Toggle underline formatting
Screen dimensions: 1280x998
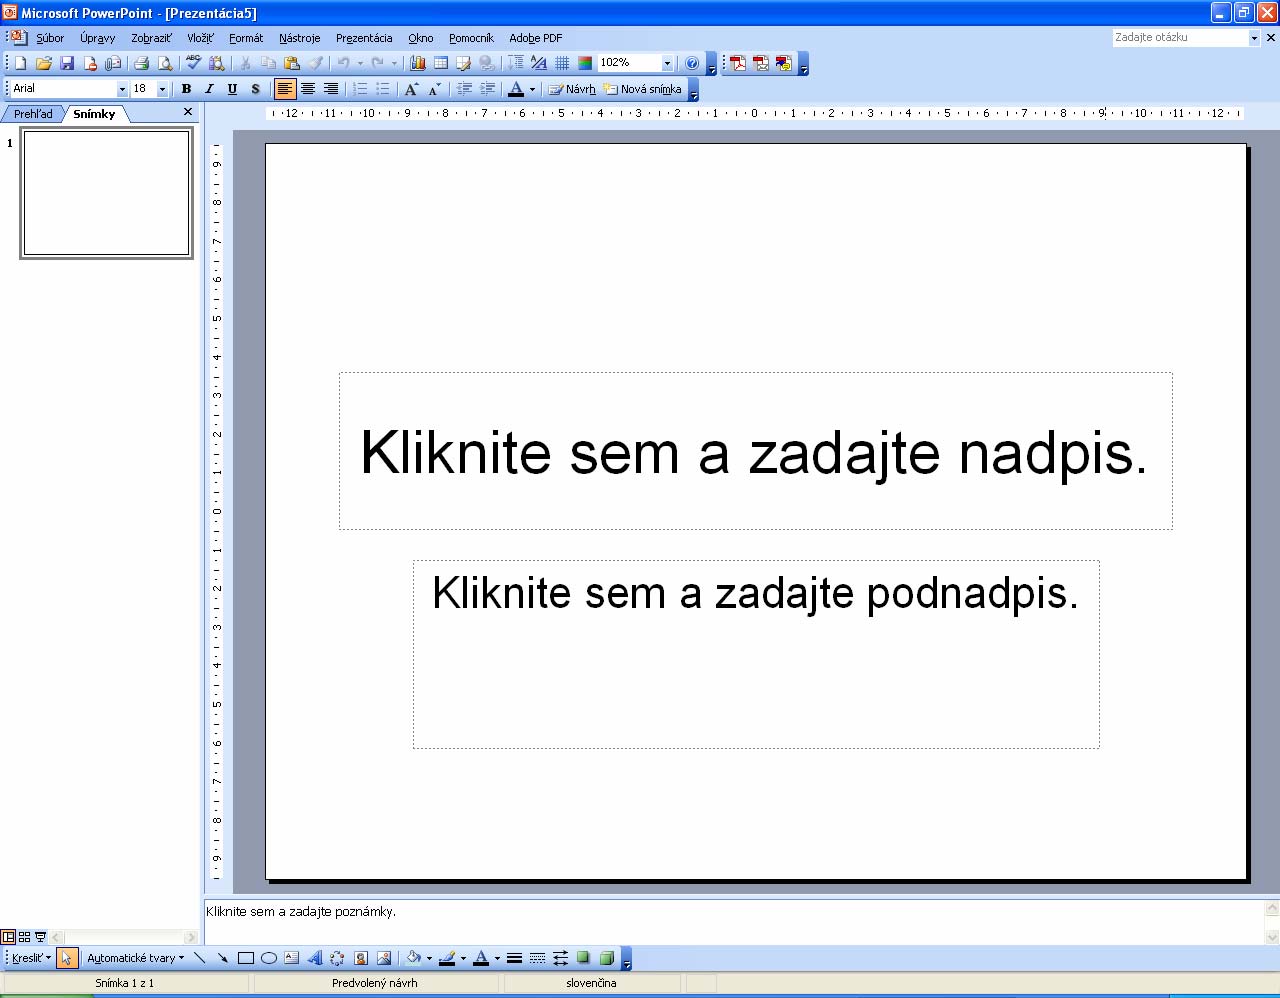(232, 89)
